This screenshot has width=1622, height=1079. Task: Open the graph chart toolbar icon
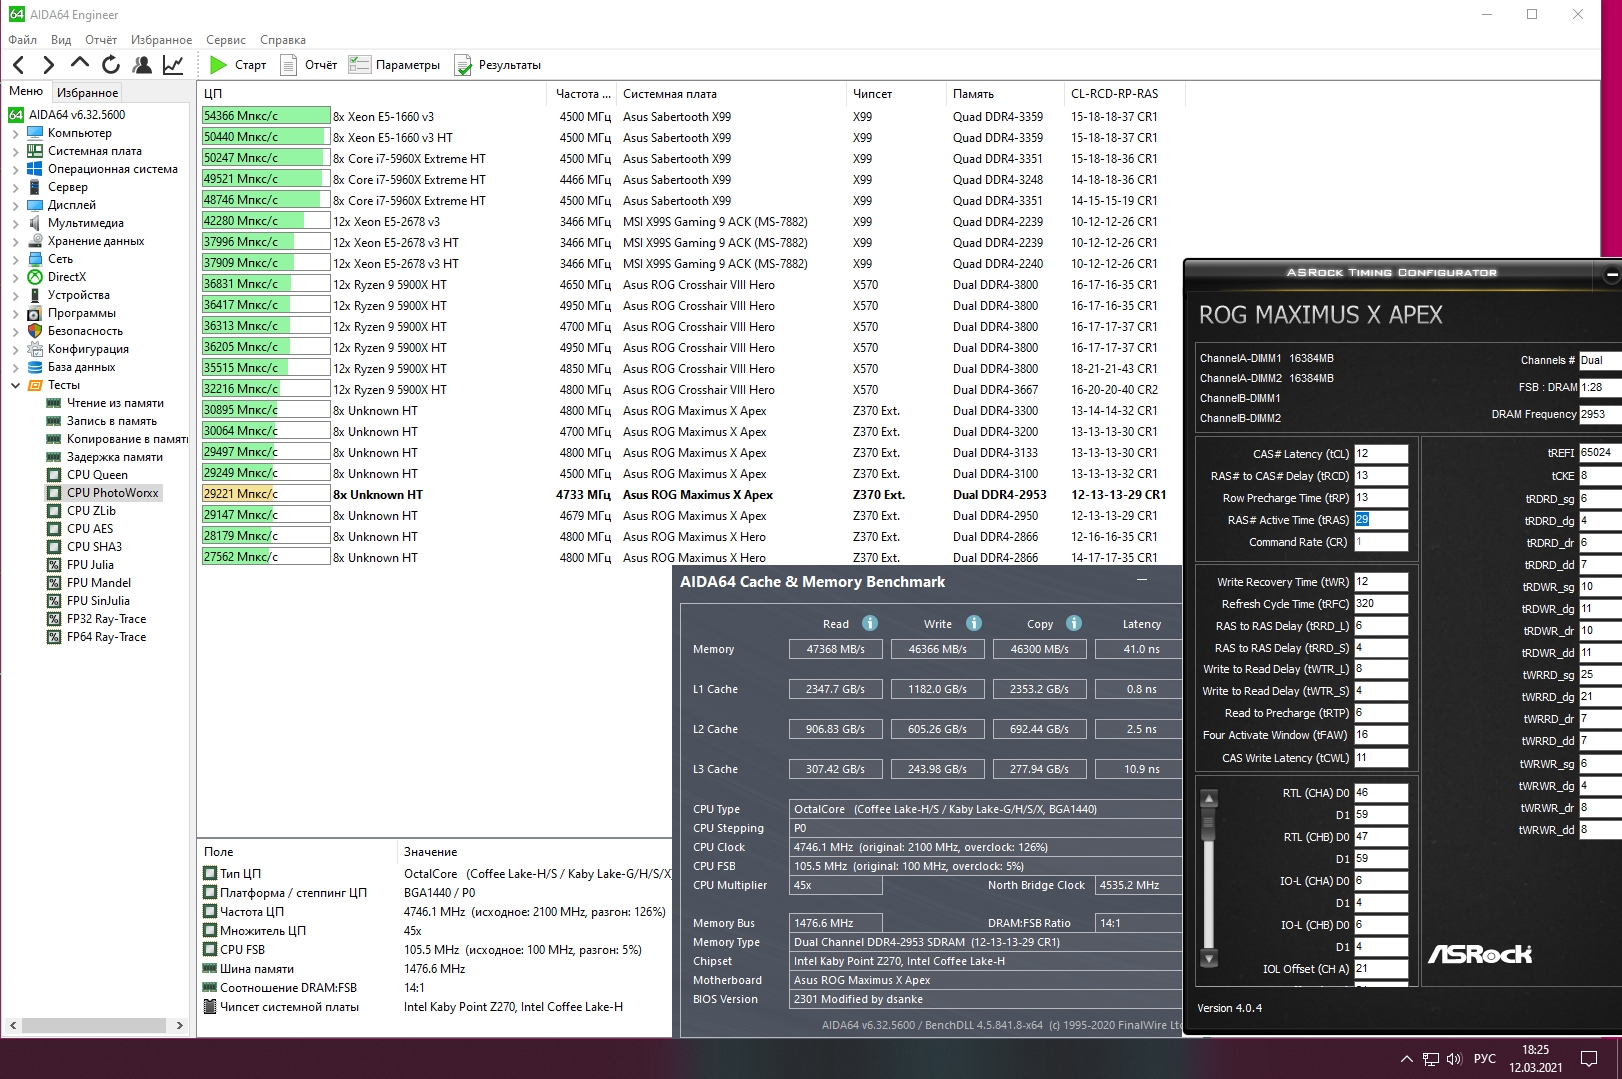pyautogui.click(x=173, y=65)
